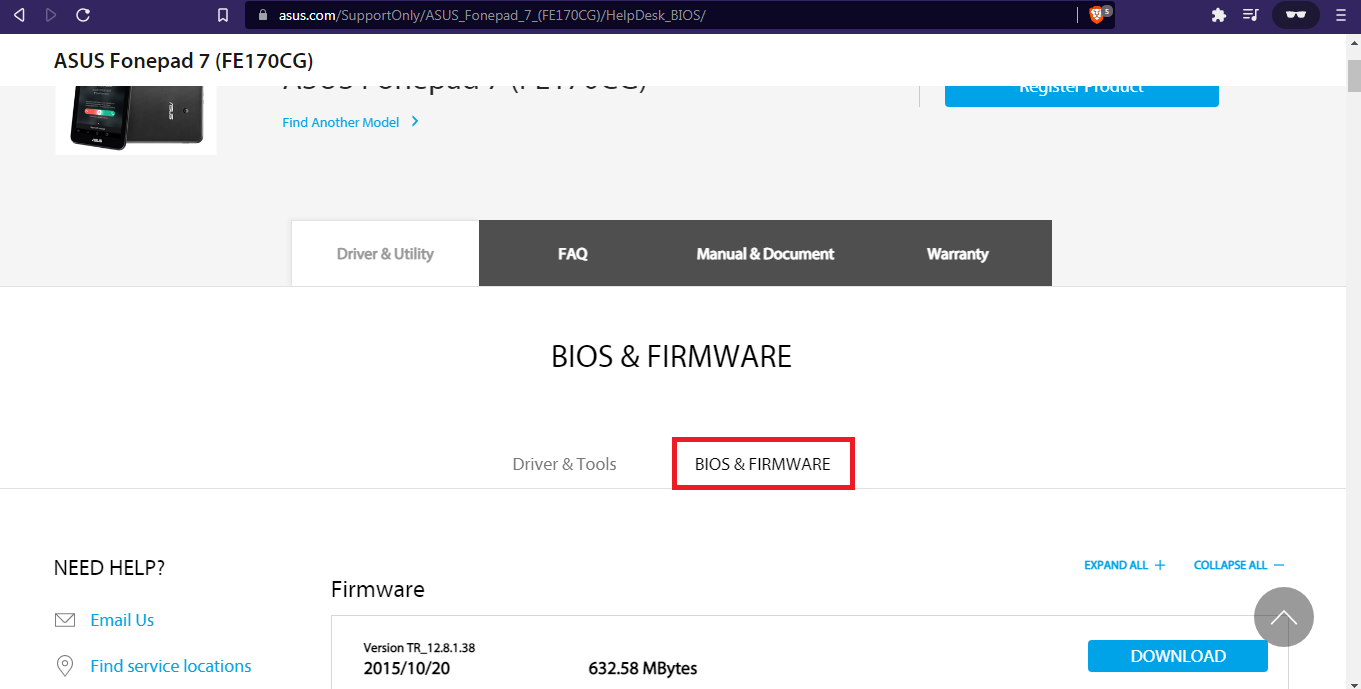1361x689 pixels.
Task: Click the Email Us link
Action: (122, 620)
